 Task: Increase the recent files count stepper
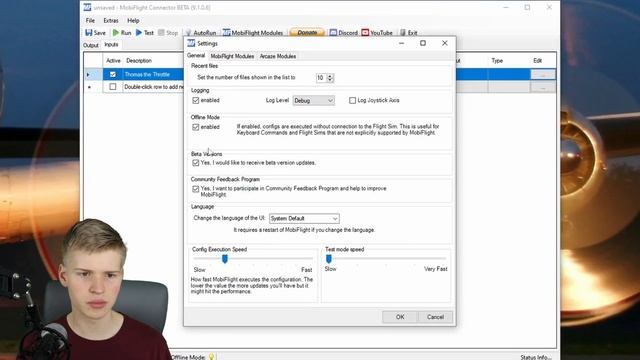point(330,76)
